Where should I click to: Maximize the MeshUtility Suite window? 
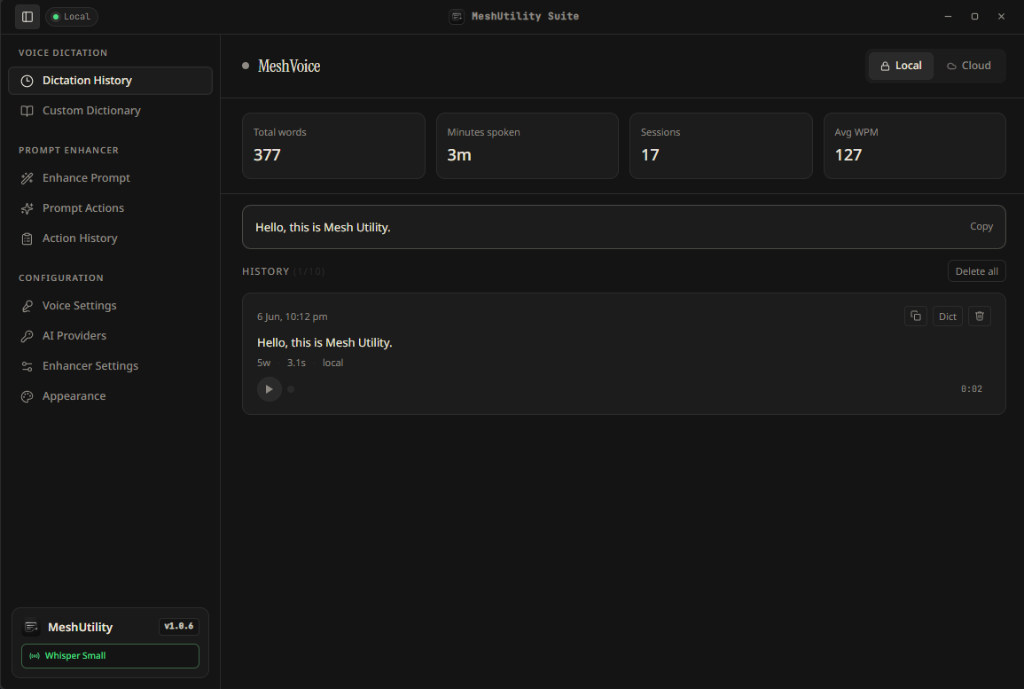coord(974,16)
